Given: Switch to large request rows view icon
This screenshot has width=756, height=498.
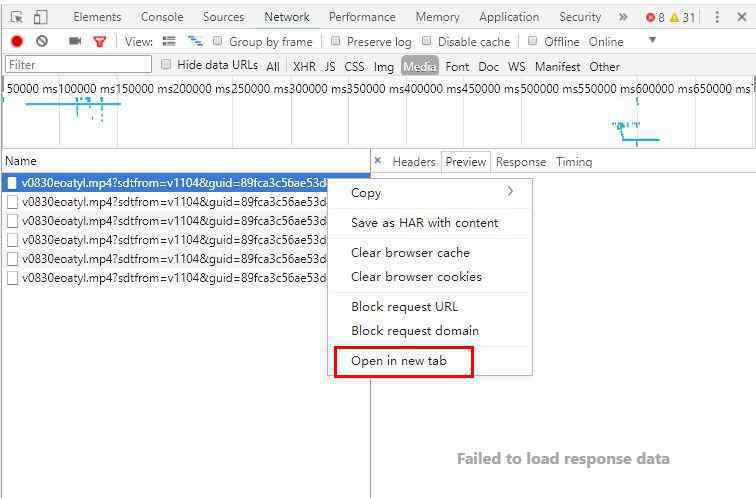Looking at the screenshot, I should click(169, 41).
